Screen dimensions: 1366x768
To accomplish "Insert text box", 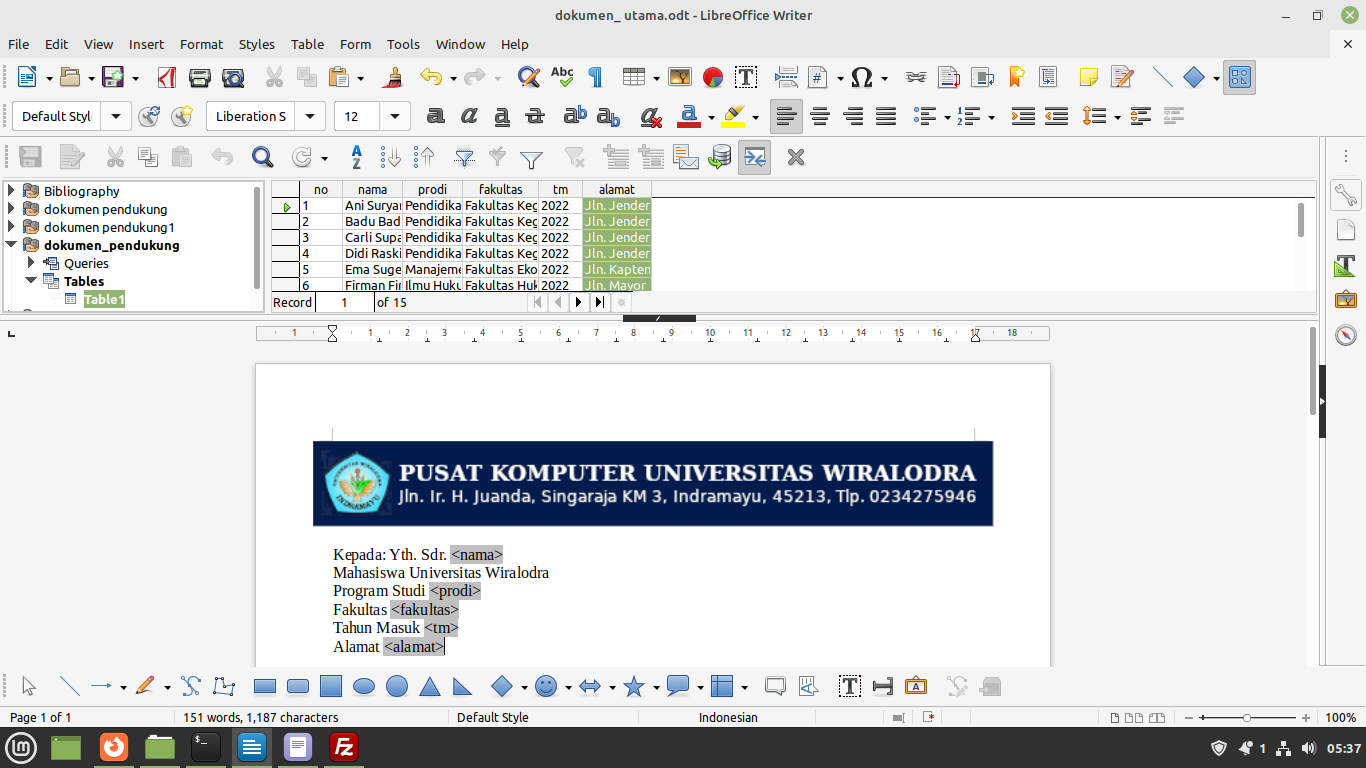I will pyautogui.click(x=746, y=77).
